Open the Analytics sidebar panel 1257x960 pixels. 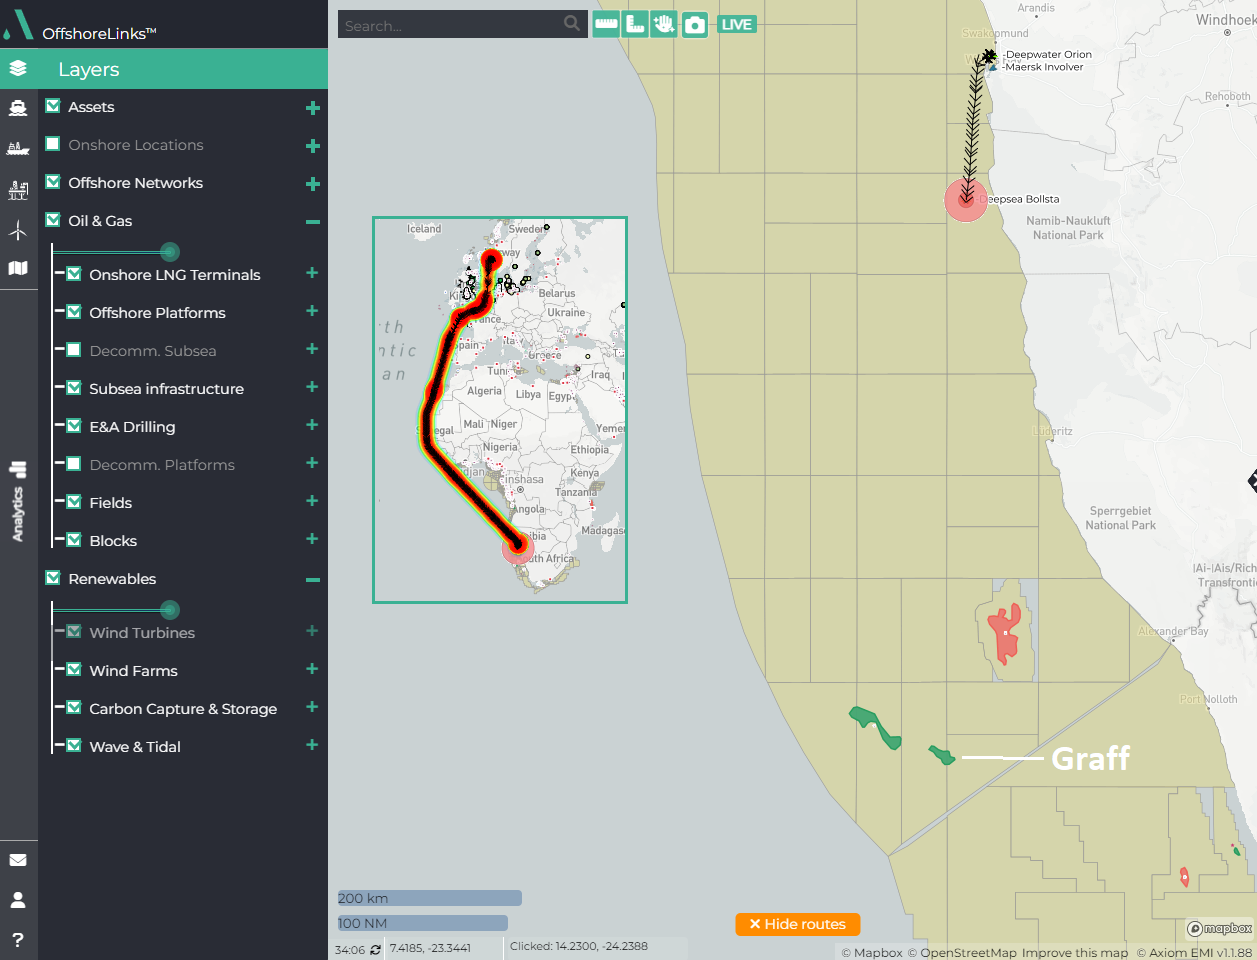(18, 502)
